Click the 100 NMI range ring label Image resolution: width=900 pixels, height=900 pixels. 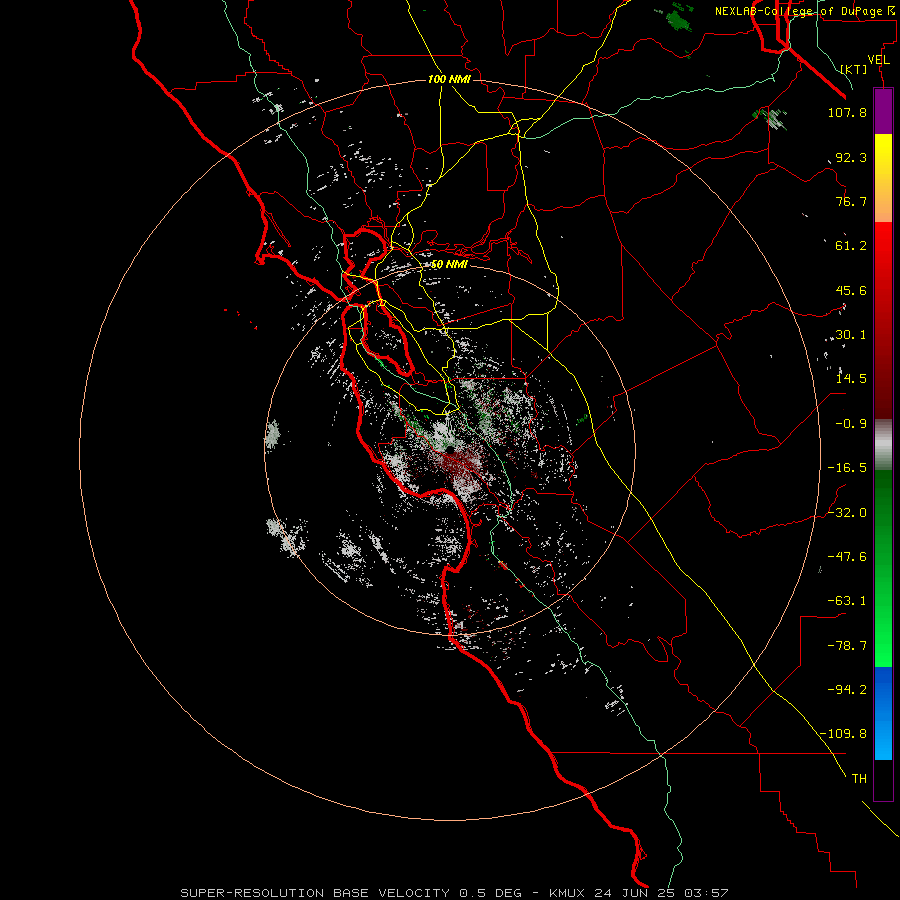pos(449,79)
